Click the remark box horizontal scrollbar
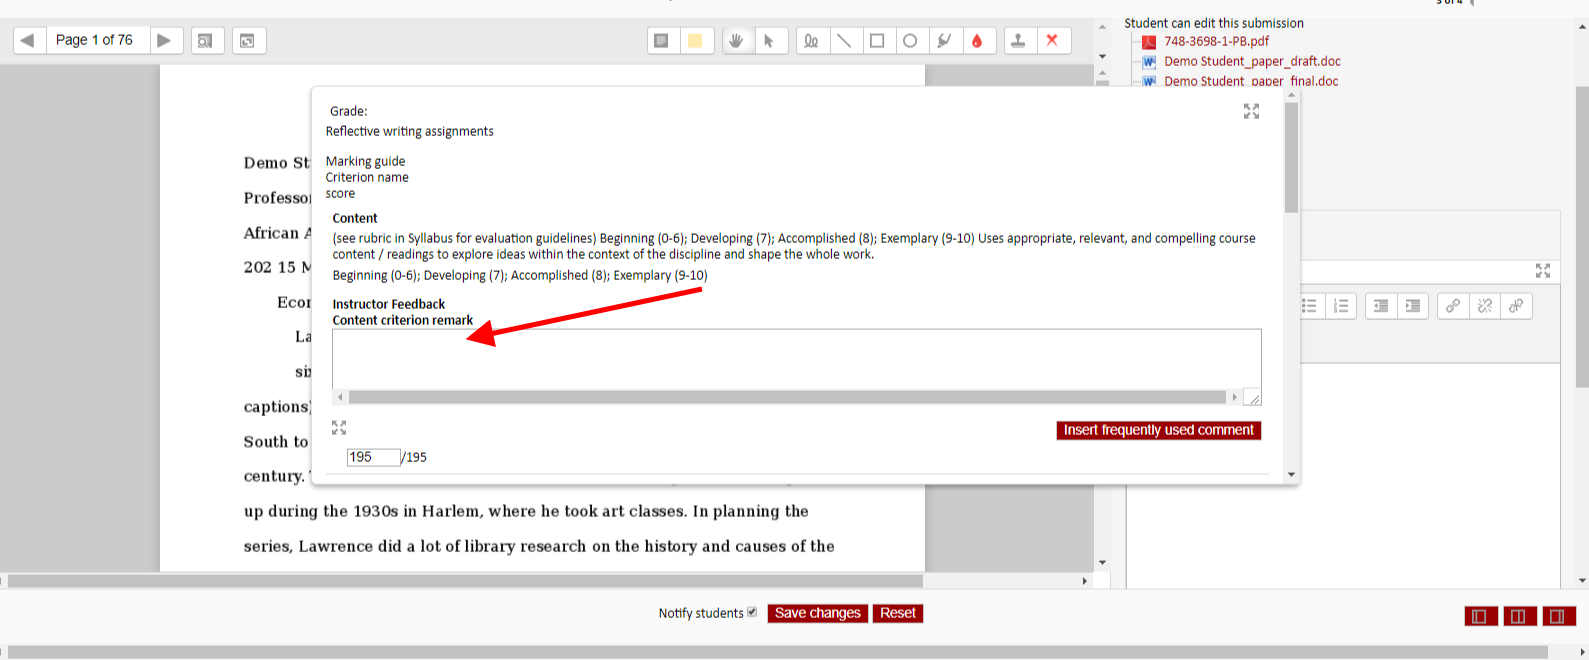 pos(787,397)
